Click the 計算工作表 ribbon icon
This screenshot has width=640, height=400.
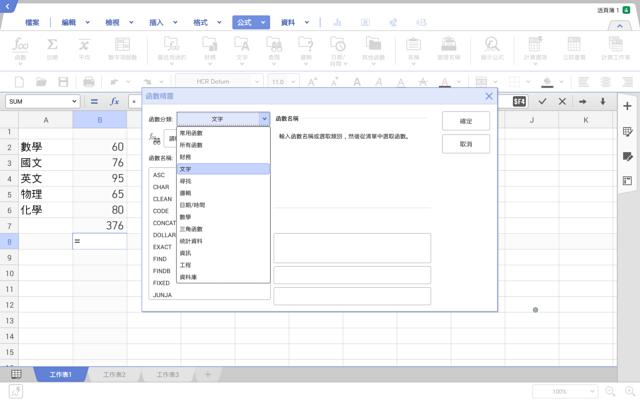(x=616, y=48)
